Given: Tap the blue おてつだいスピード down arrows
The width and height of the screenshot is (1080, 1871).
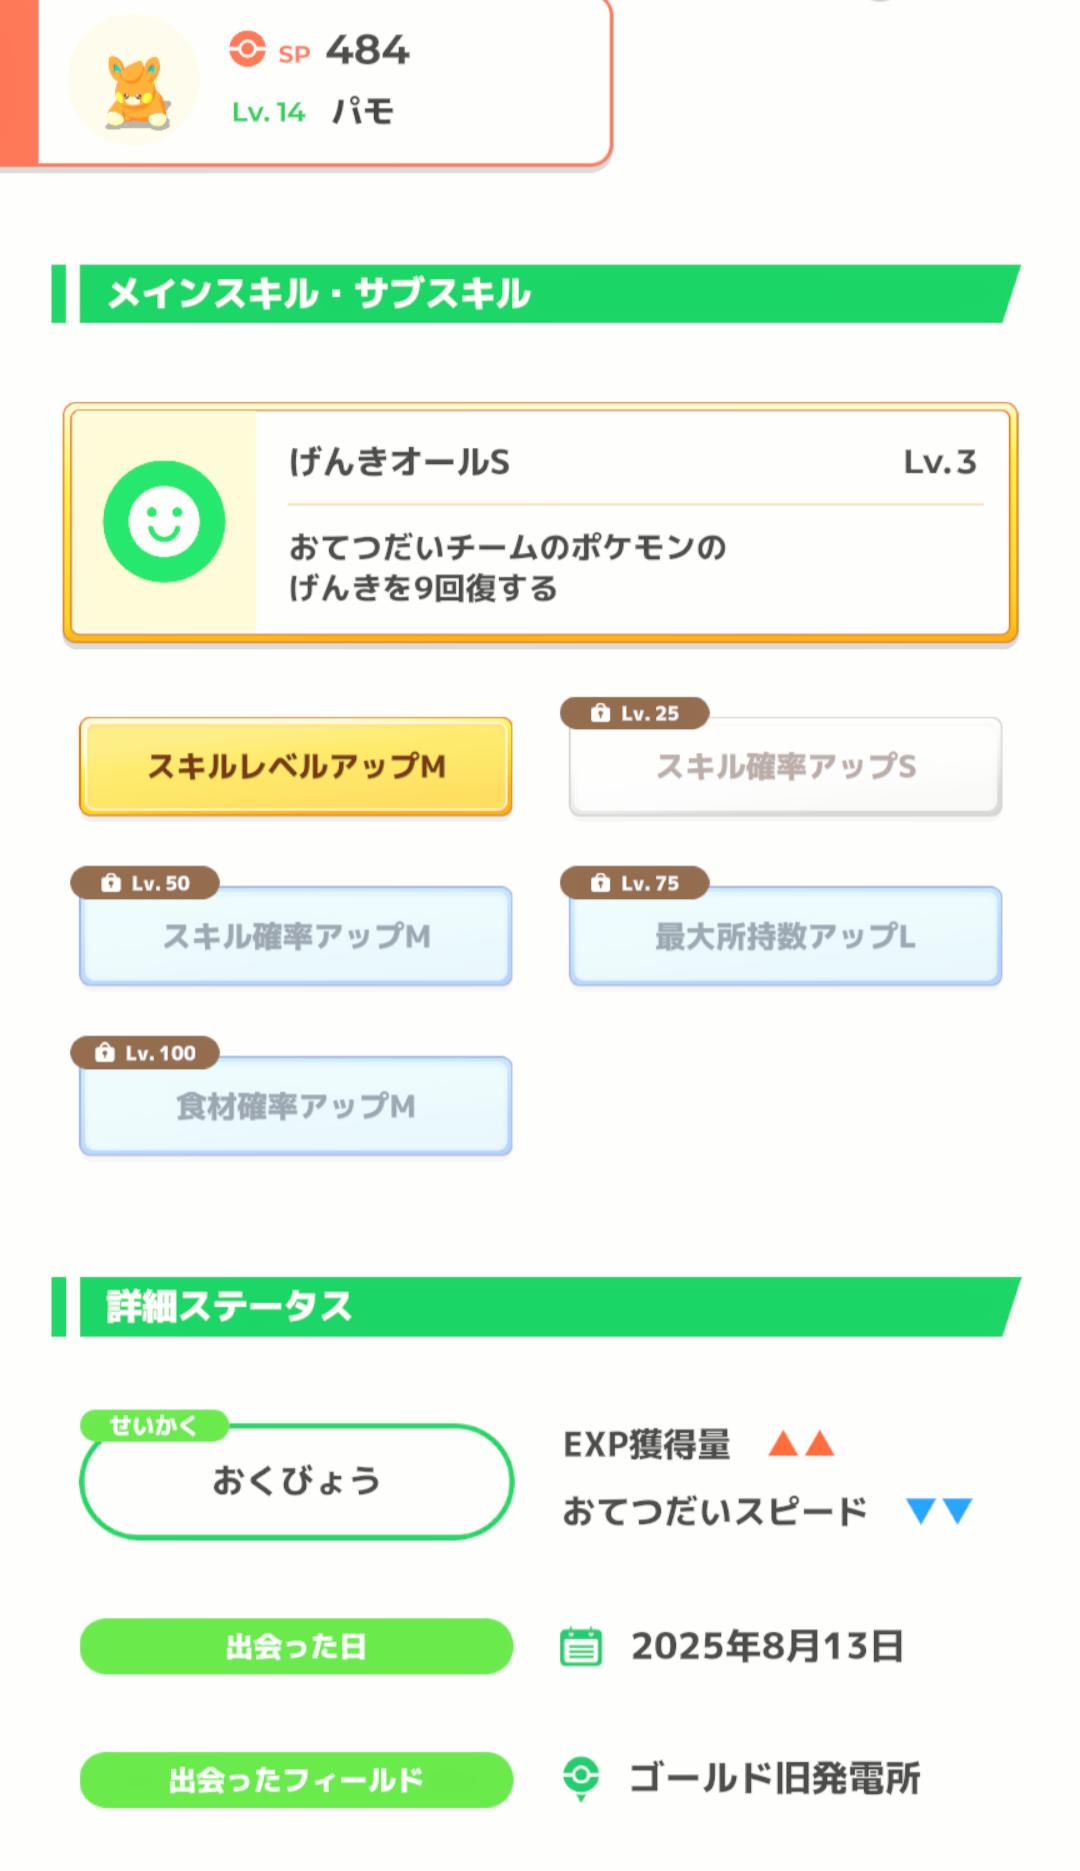Looking at the screenshot, I should coord(939,1511).
